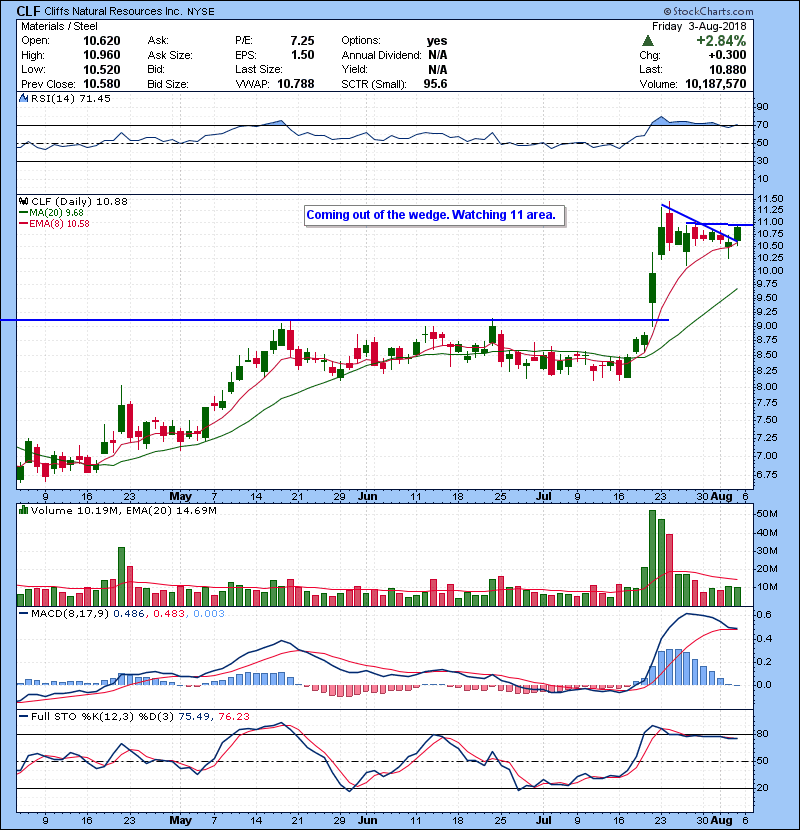Click the 'Volume 10.19M, EMA(20) 14.69M' legend
The width and height of the screenshot is (800, 830).
click(x=123, y=510)
